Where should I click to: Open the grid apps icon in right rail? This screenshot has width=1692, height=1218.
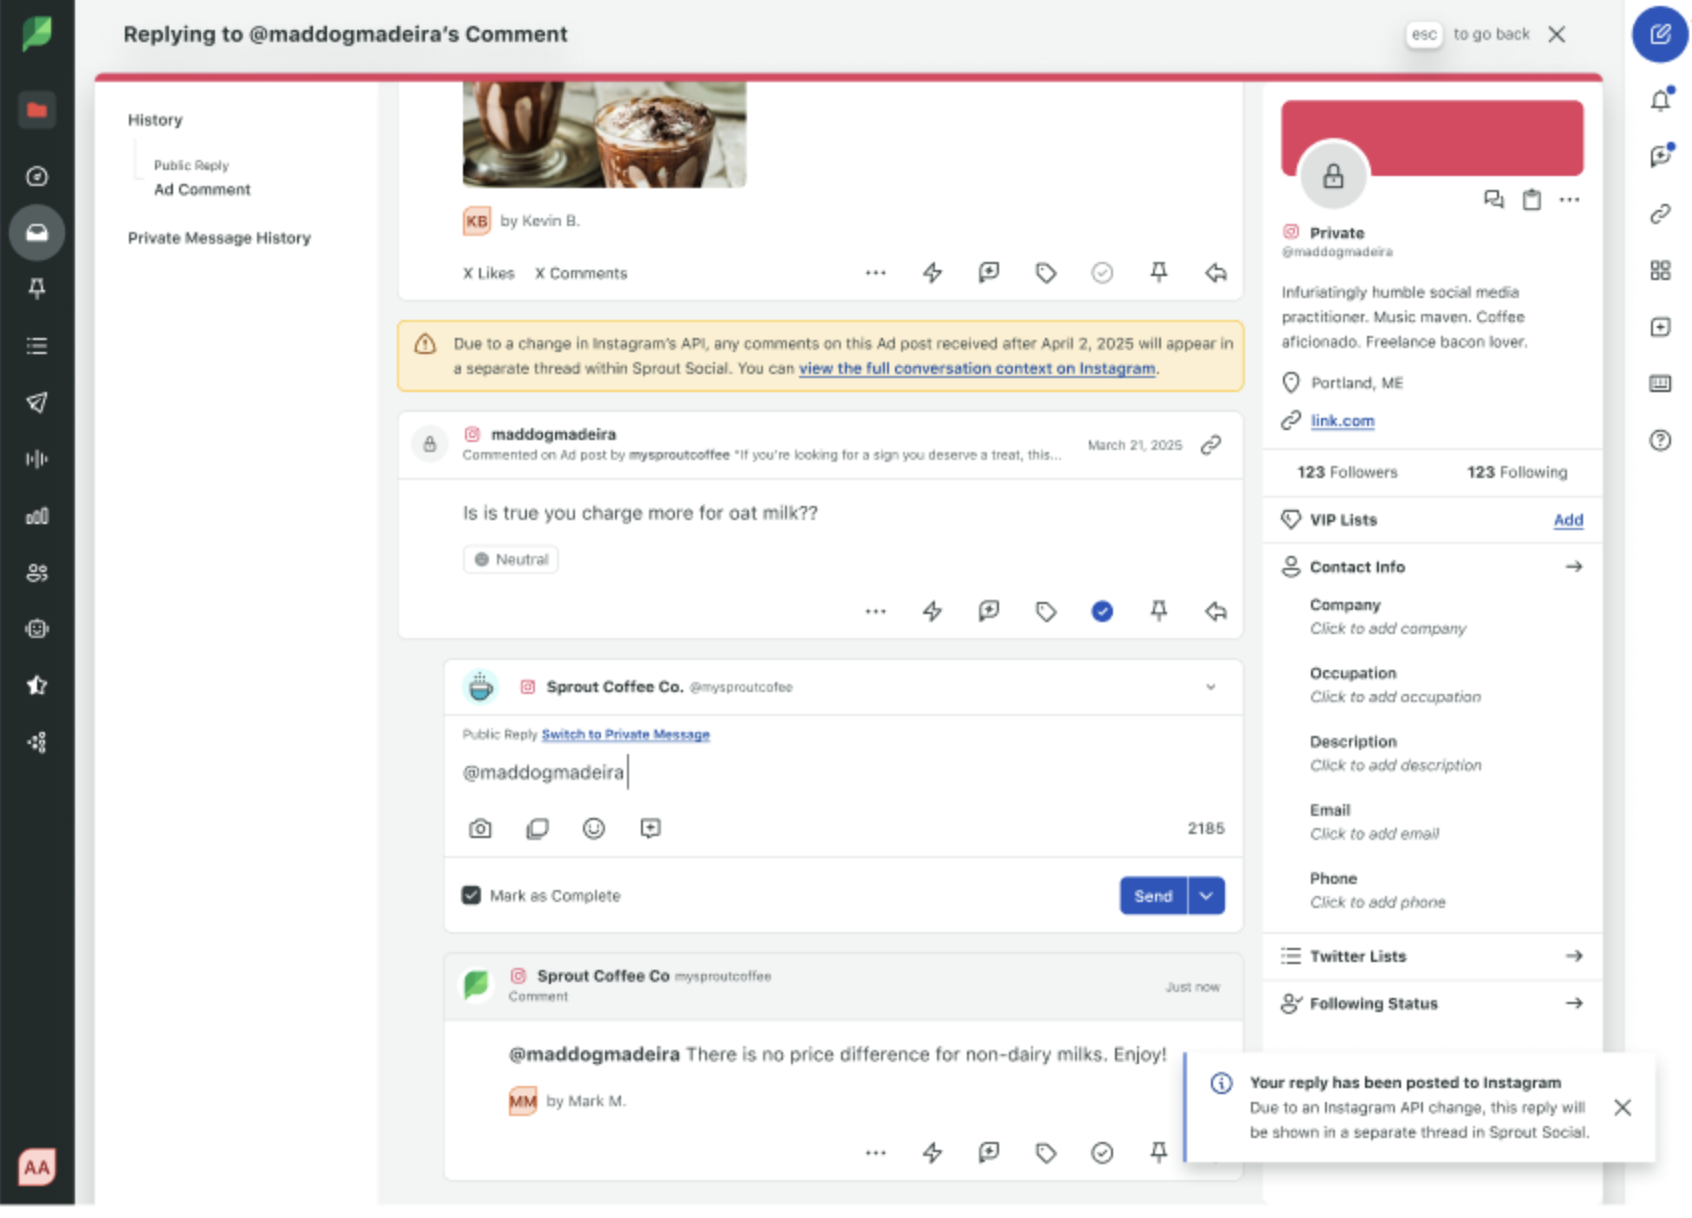[x=1661, y=271]
